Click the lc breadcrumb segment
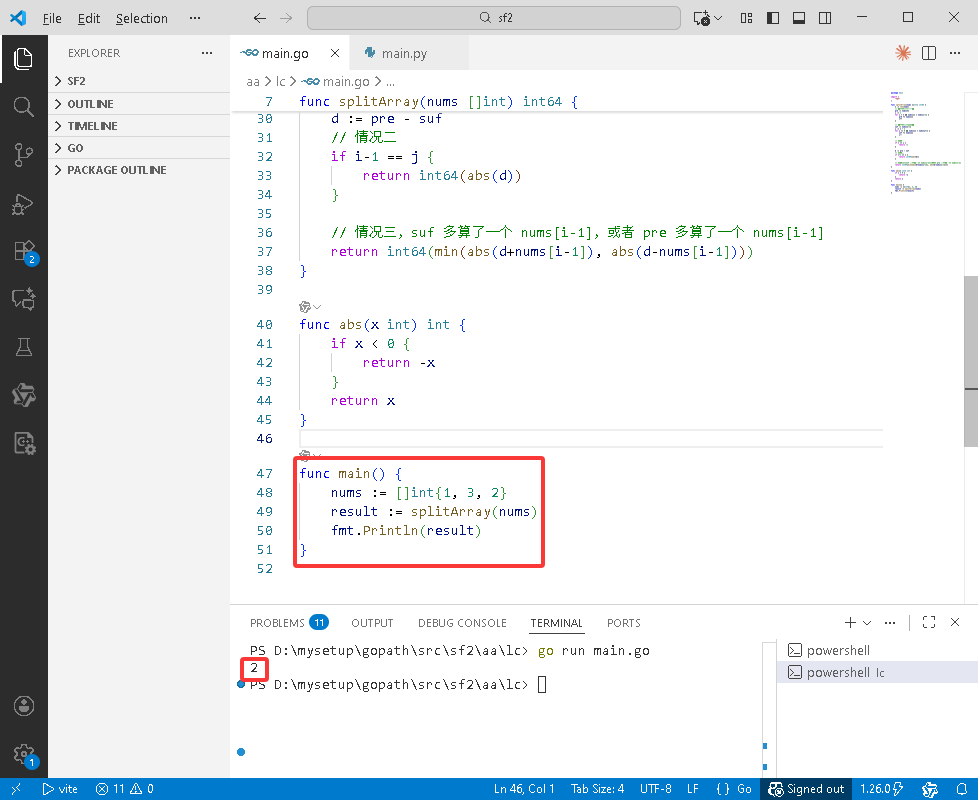Screen dimensions: 978x800 pos(281,82)
